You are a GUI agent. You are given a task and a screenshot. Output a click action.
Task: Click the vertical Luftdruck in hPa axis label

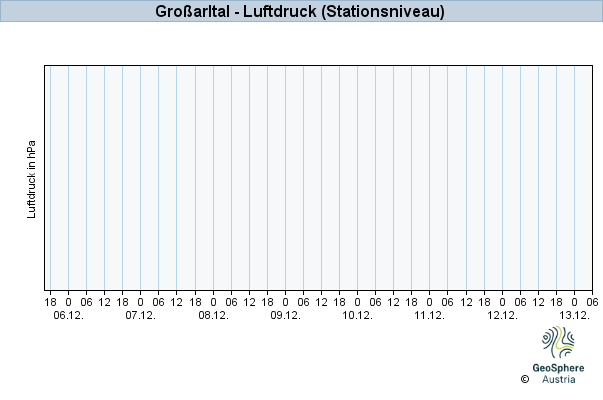tap(32, 179)
